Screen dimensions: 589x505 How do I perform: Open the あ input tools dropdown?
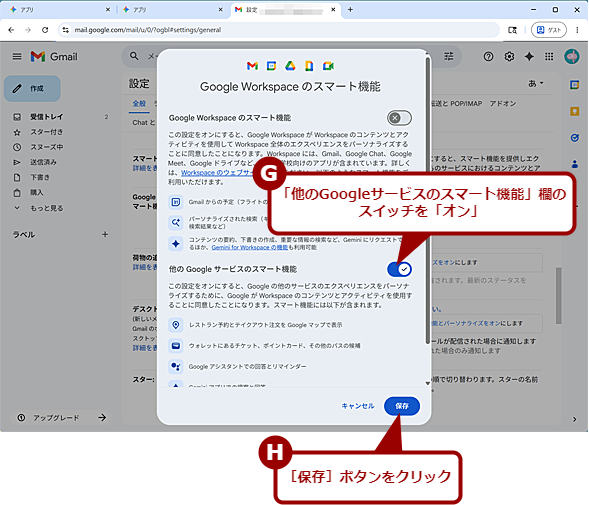536,83
